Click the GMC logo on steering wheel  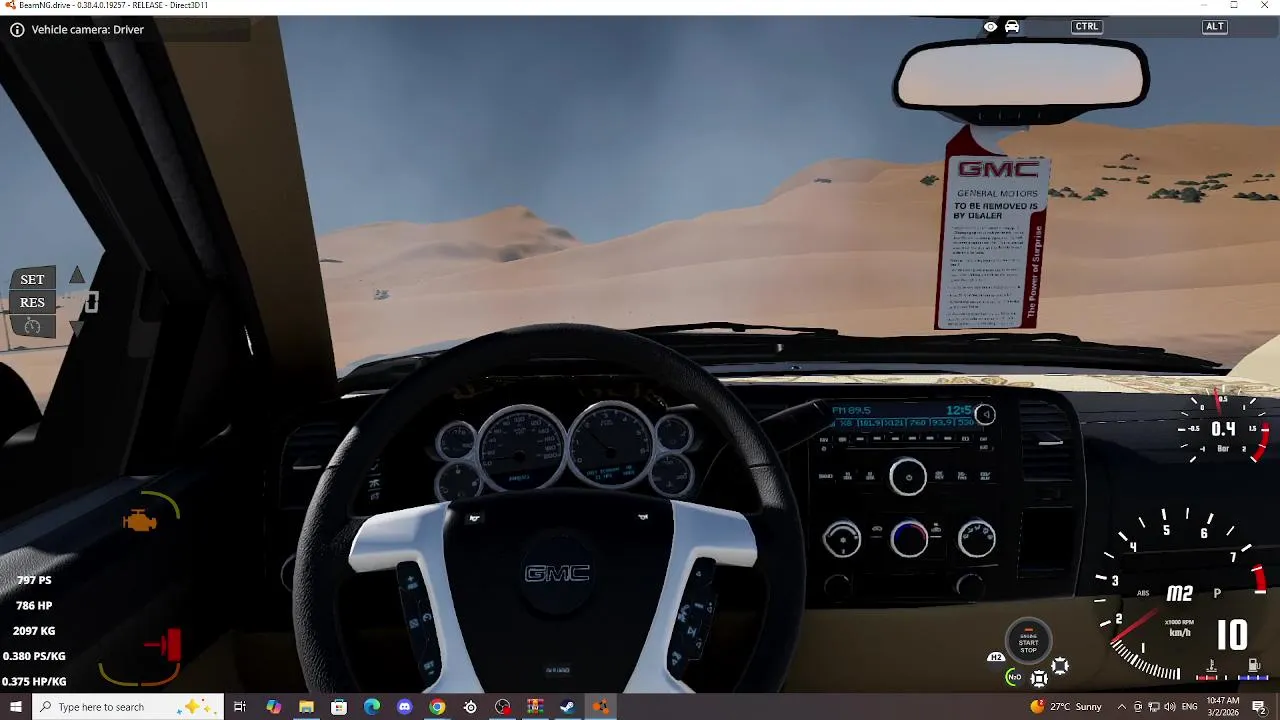558,573
